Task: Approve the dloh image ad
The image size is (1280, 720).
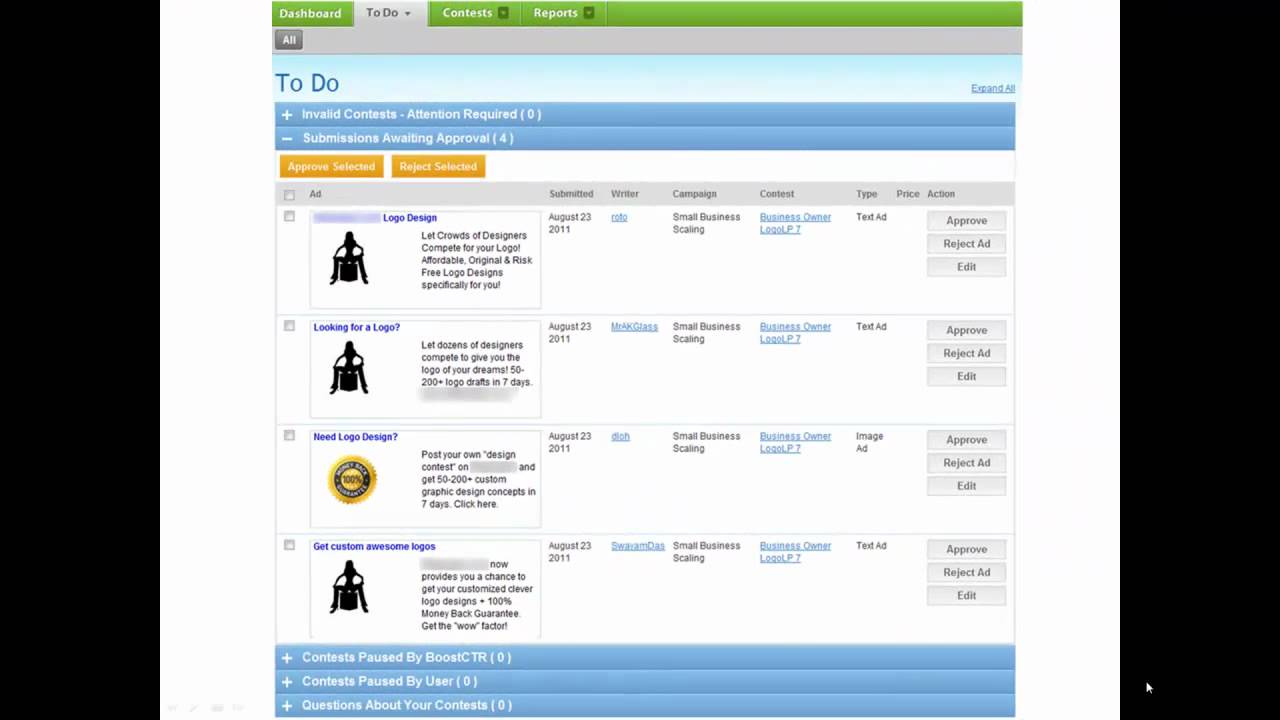Action: point(966,440)
